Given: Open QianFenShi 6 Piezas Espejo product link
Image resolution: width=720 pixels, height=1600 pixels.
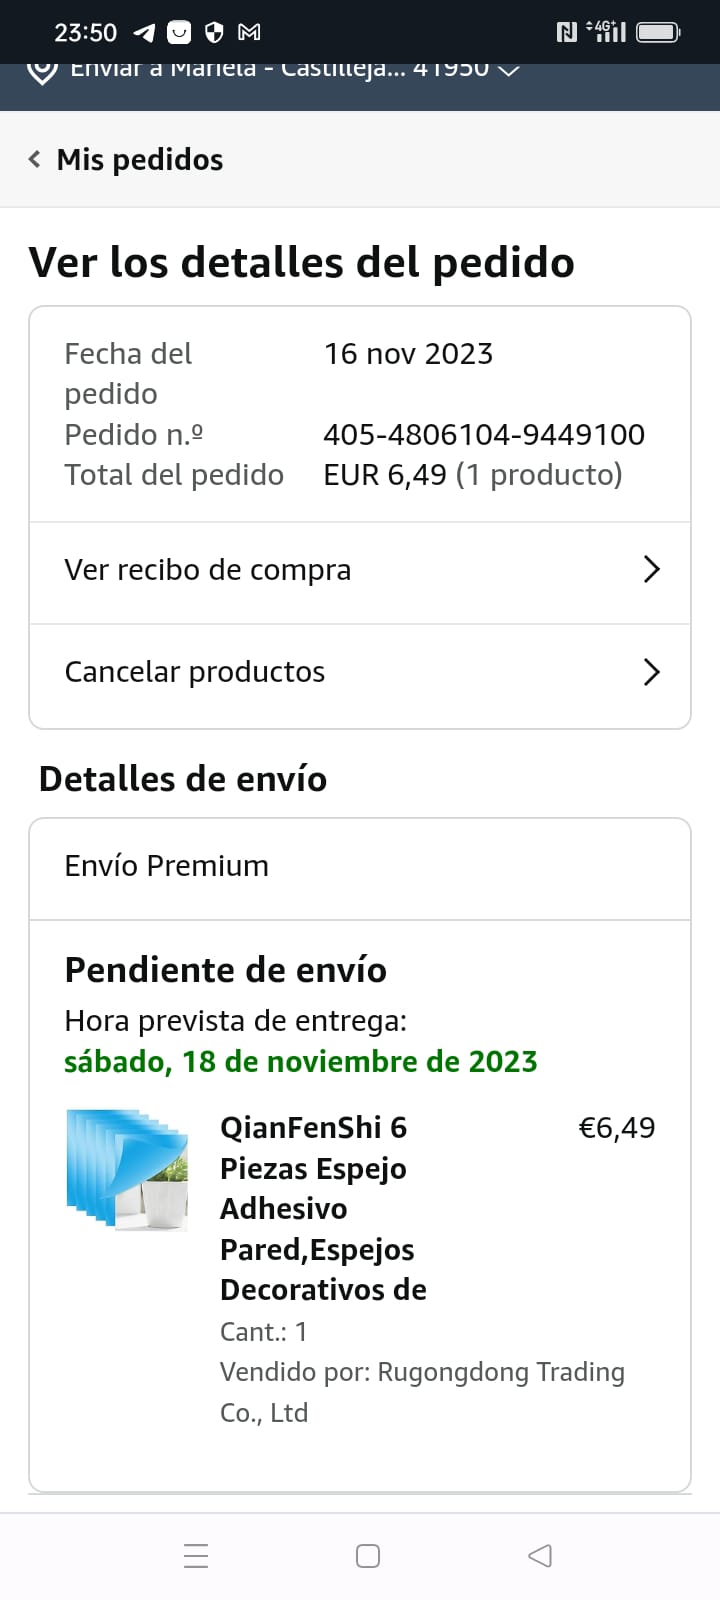Looking at the screenshot, I should pos(323,1208).
